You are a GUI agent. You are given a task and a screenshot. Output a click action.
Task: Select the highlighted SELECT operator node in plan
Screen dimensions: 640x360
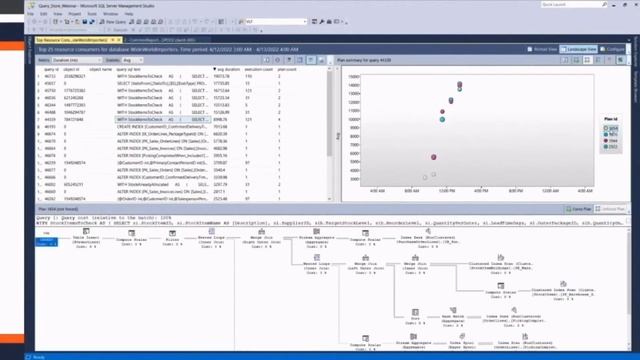tap(47, 242)
